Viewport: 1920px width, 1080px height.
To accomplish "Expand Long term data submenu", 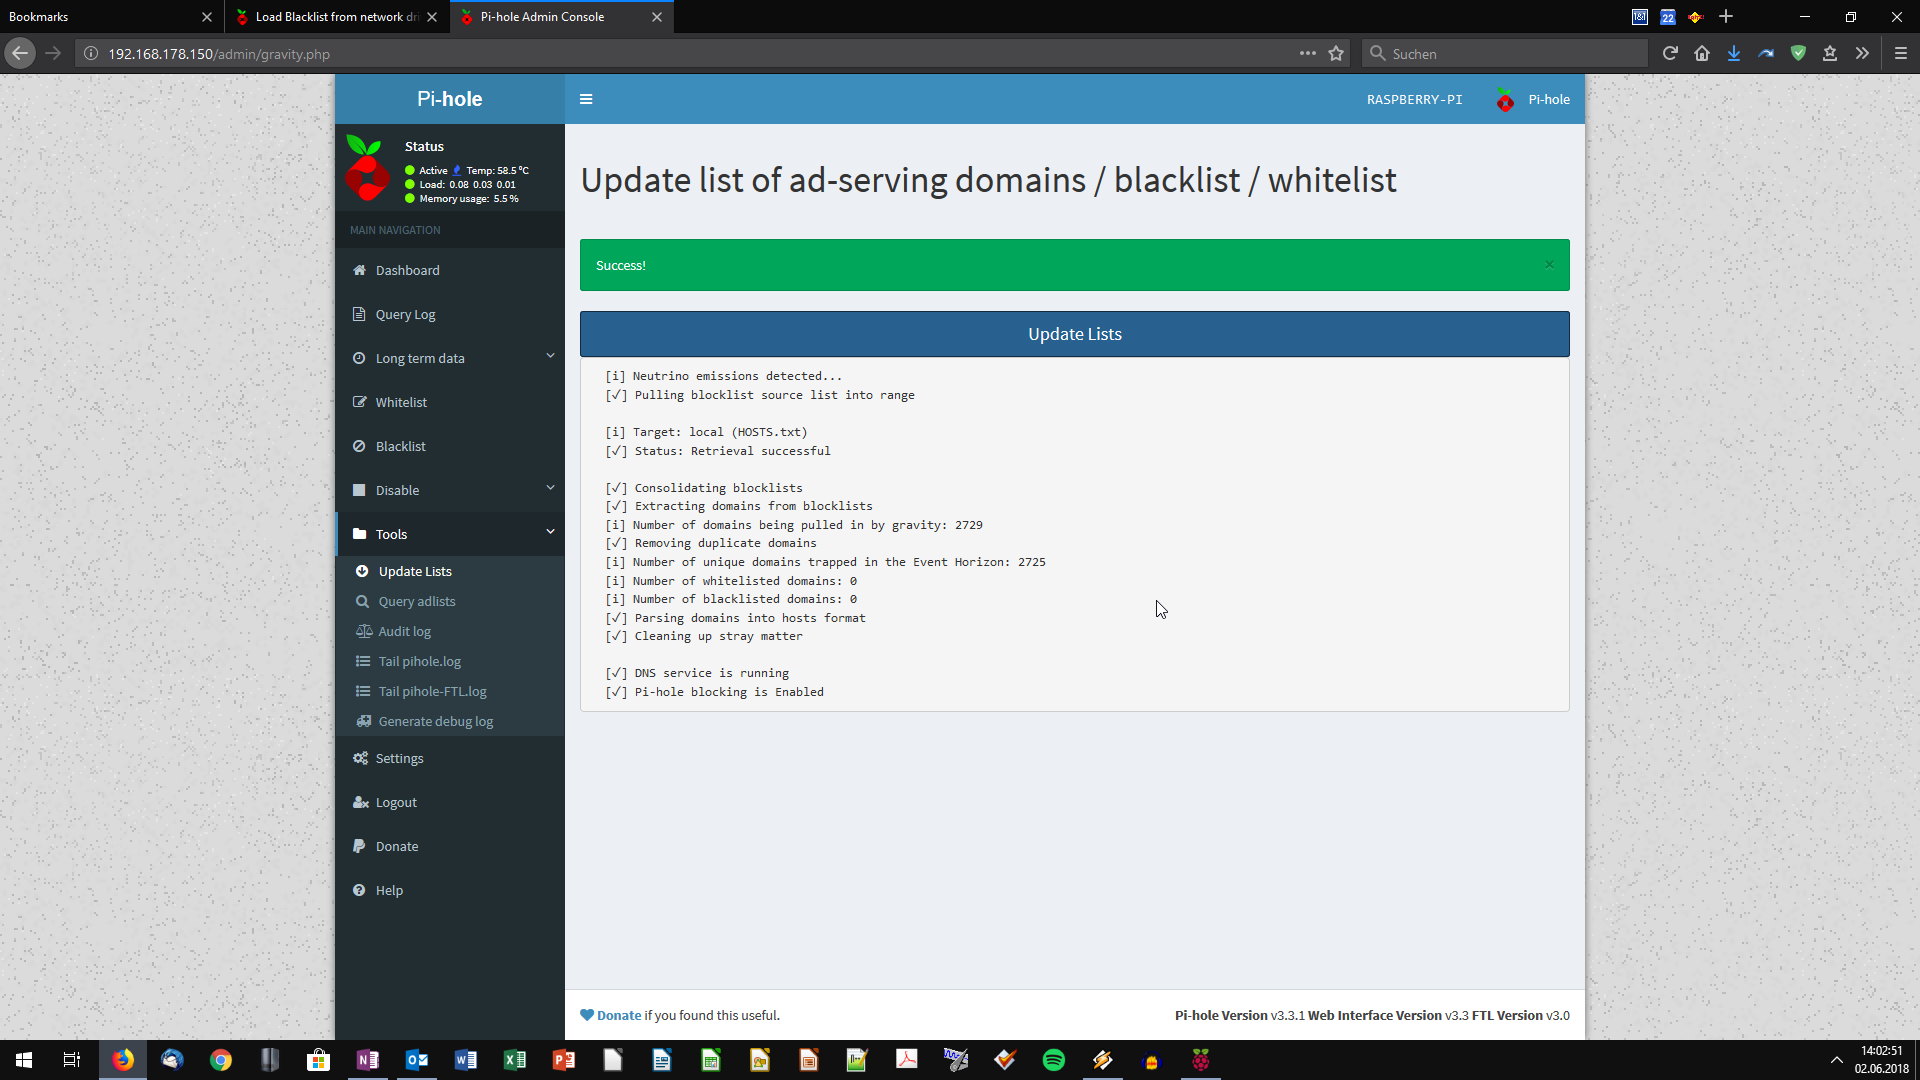I will tap(550, 357).
